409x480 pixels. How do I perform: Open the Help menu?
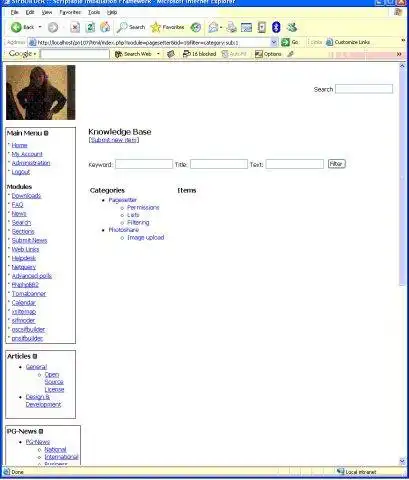(112, 12)
